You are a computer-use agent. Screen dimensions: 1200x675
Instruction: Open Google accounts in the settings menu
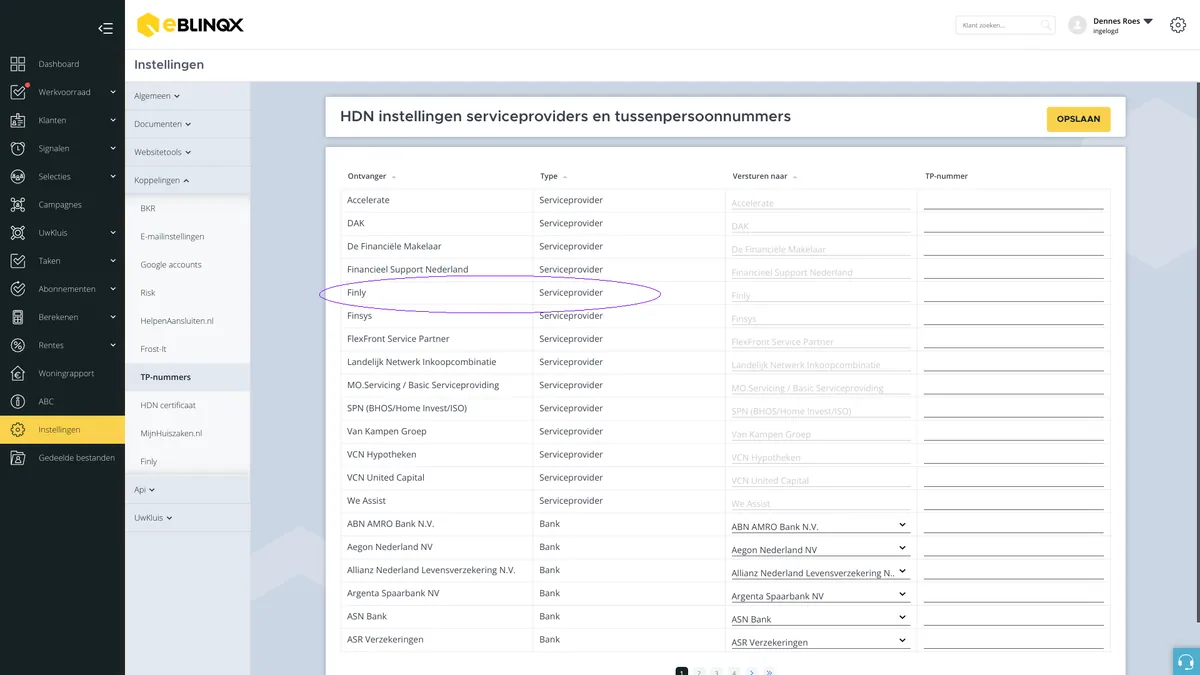(x=171, y=265)
